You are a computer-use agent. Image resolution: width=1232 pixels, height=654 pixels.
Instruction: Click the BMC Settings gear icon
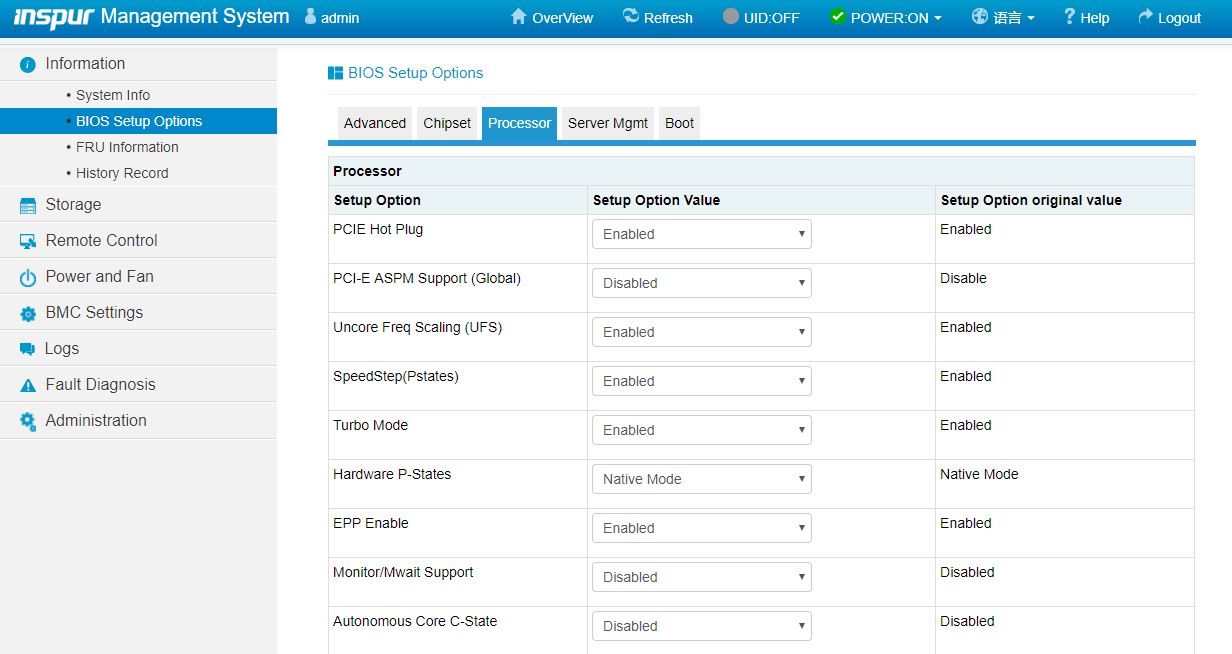(x=28, y=314)
